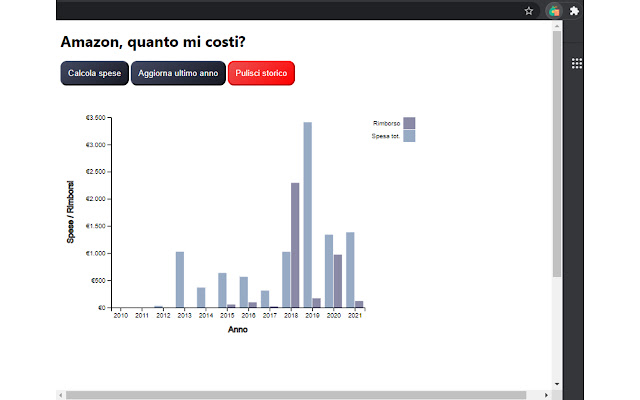Click the 2013 spending bar
640x400 pixels.
pyautogui.click(x=180, y=280)
